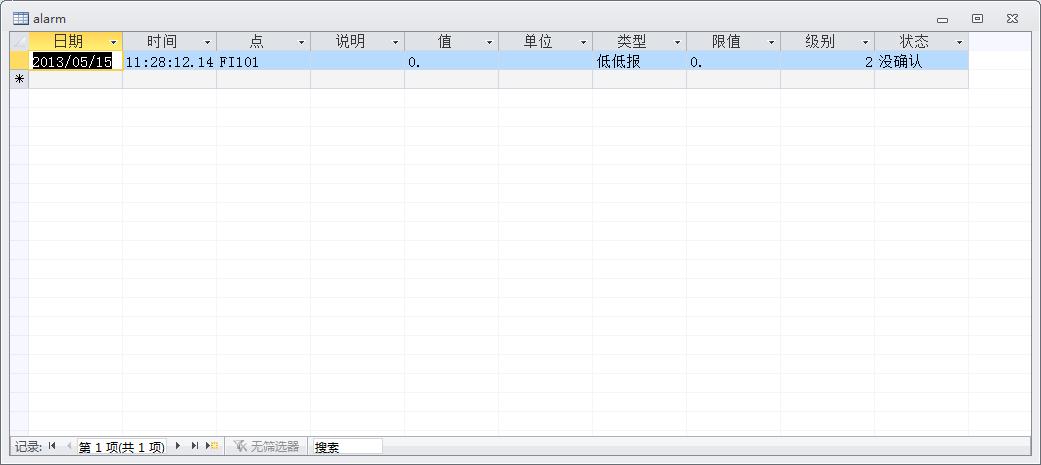Viewport: 1041px width, 465px height.
Task: Click the alarm table icon in title bar
Action: click(x=20, y=18)
